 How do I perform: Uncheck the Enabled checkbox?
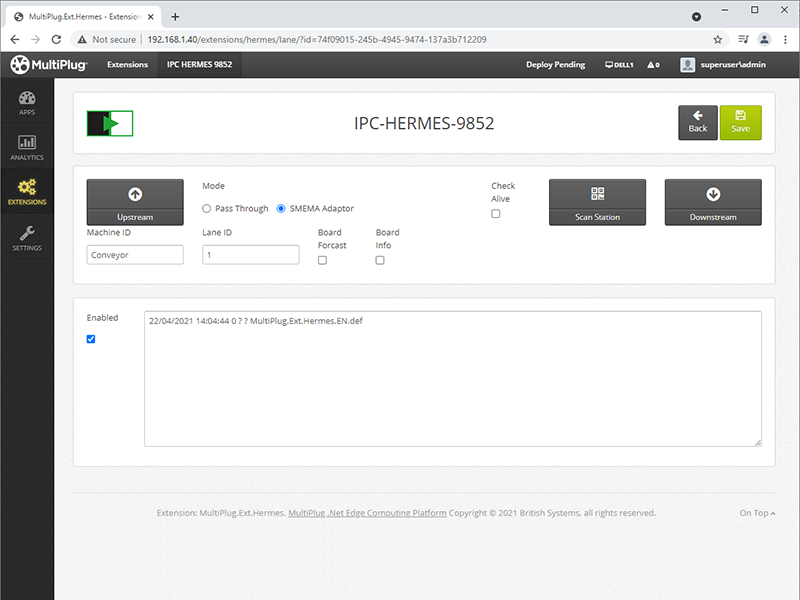[x=91, y=339]
